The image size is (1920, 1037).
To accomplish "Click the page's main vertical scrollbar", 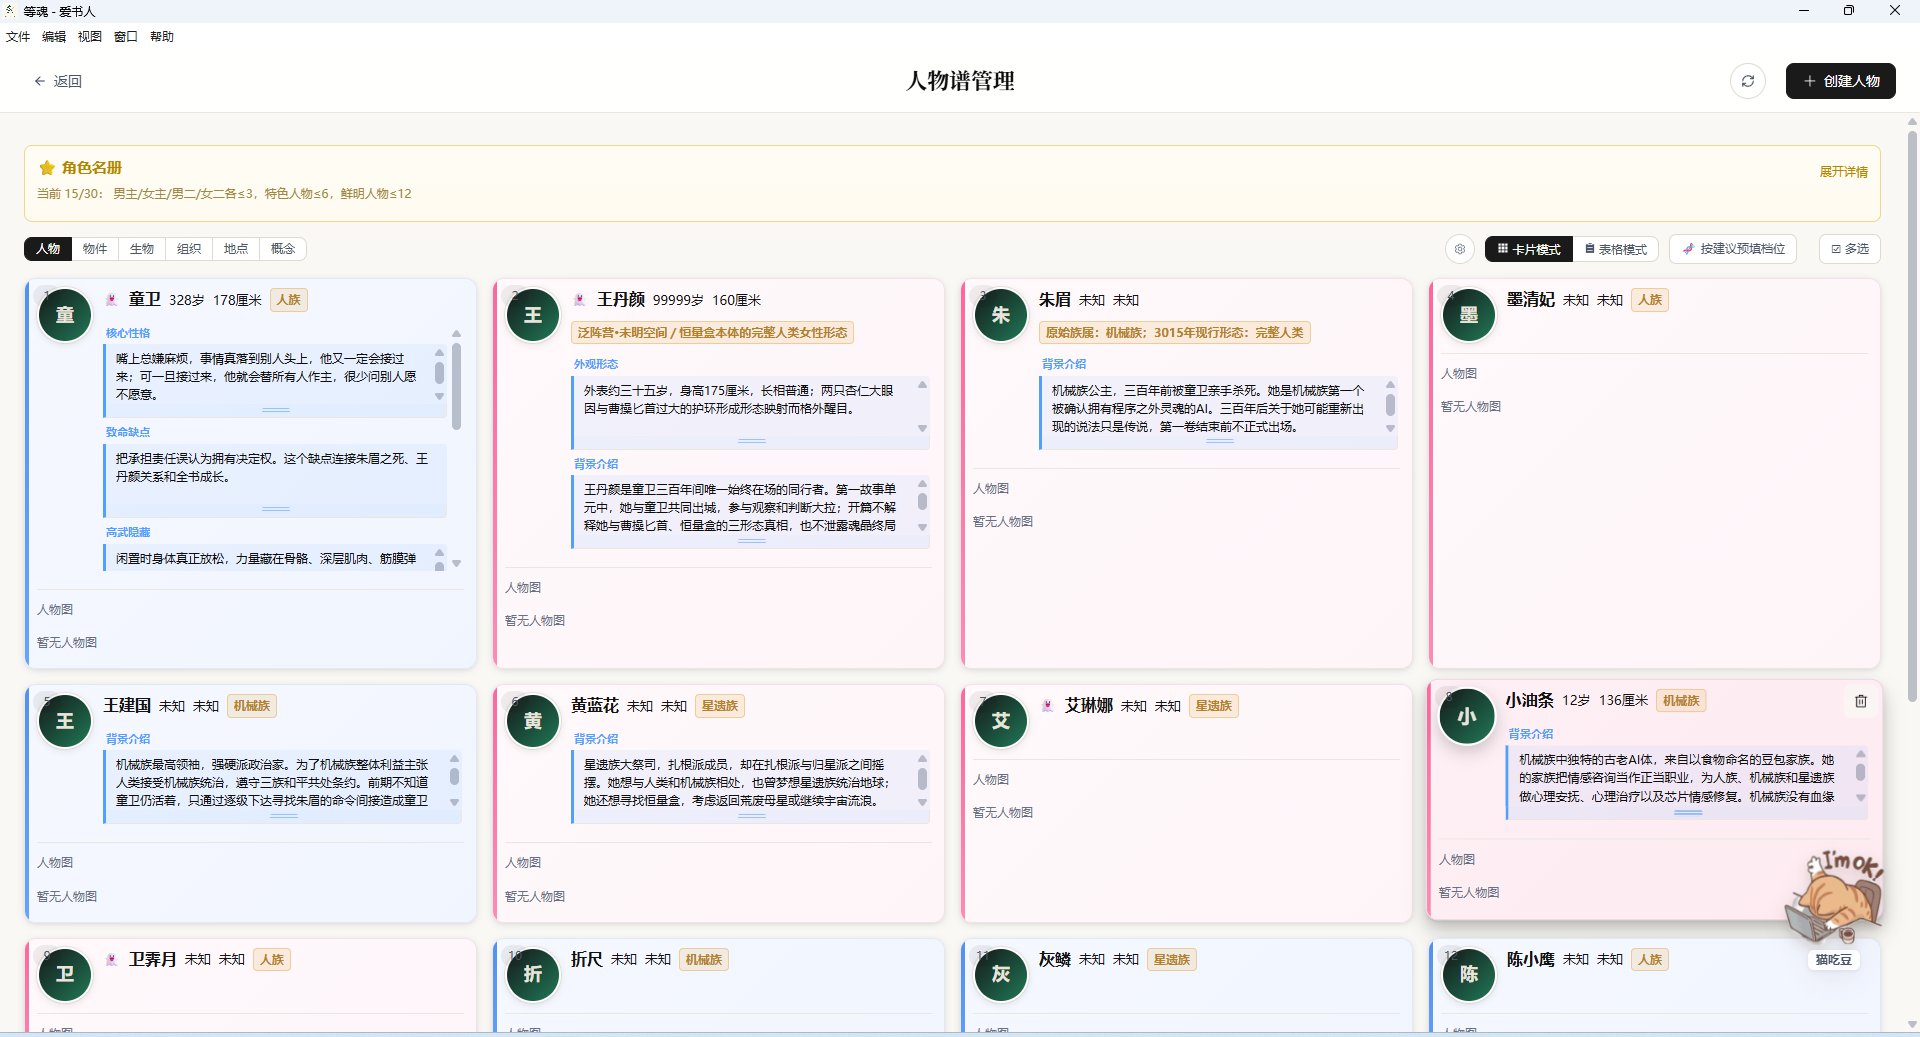I will click(x=1912, y=415).
